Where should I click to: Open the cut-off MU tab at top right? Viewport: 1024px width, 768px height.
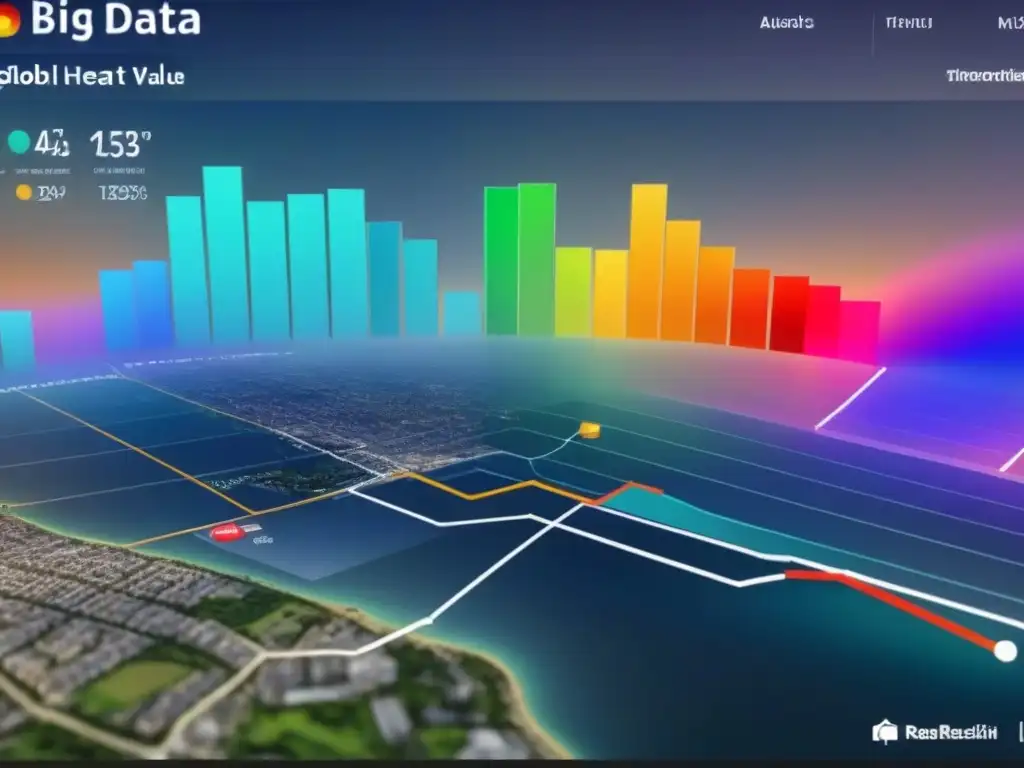[x=1008, y=22]
